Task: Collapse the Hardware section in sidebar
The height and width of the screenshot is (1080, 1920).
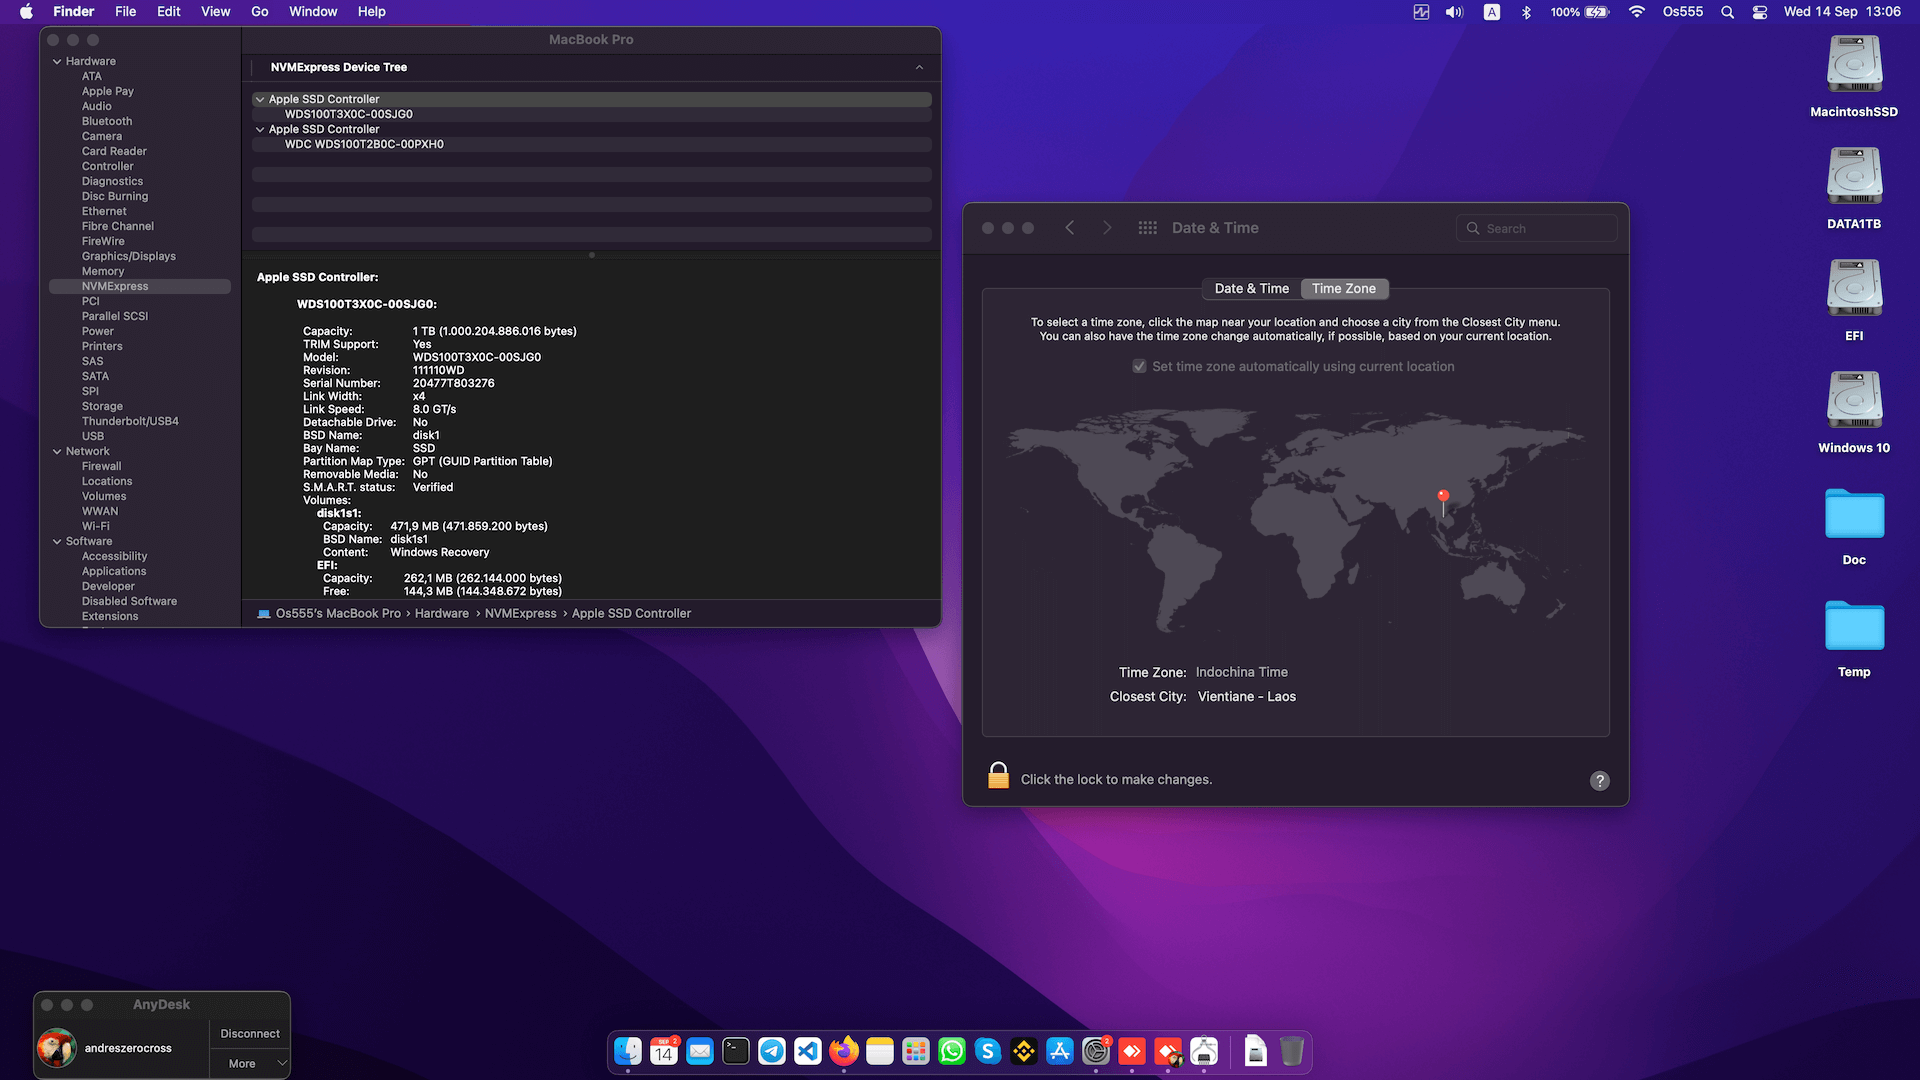Action: pyautogui.click(x=57, y=61)
